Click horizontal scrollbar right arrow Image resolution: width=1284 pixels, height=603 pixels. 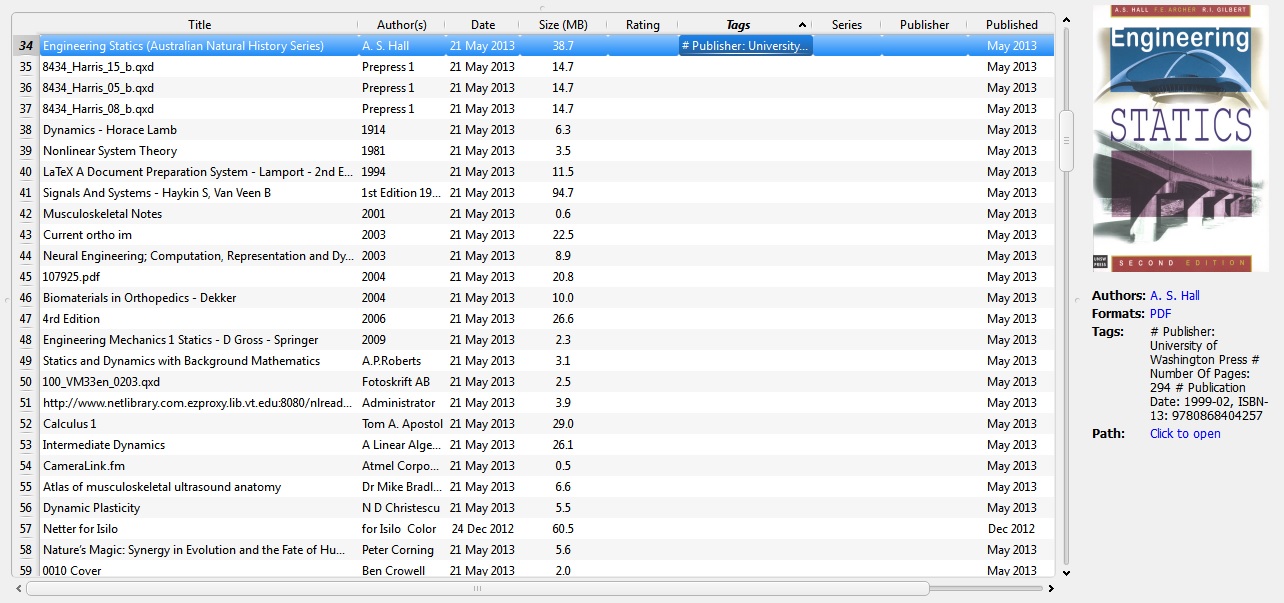(x=1049, y=588)
